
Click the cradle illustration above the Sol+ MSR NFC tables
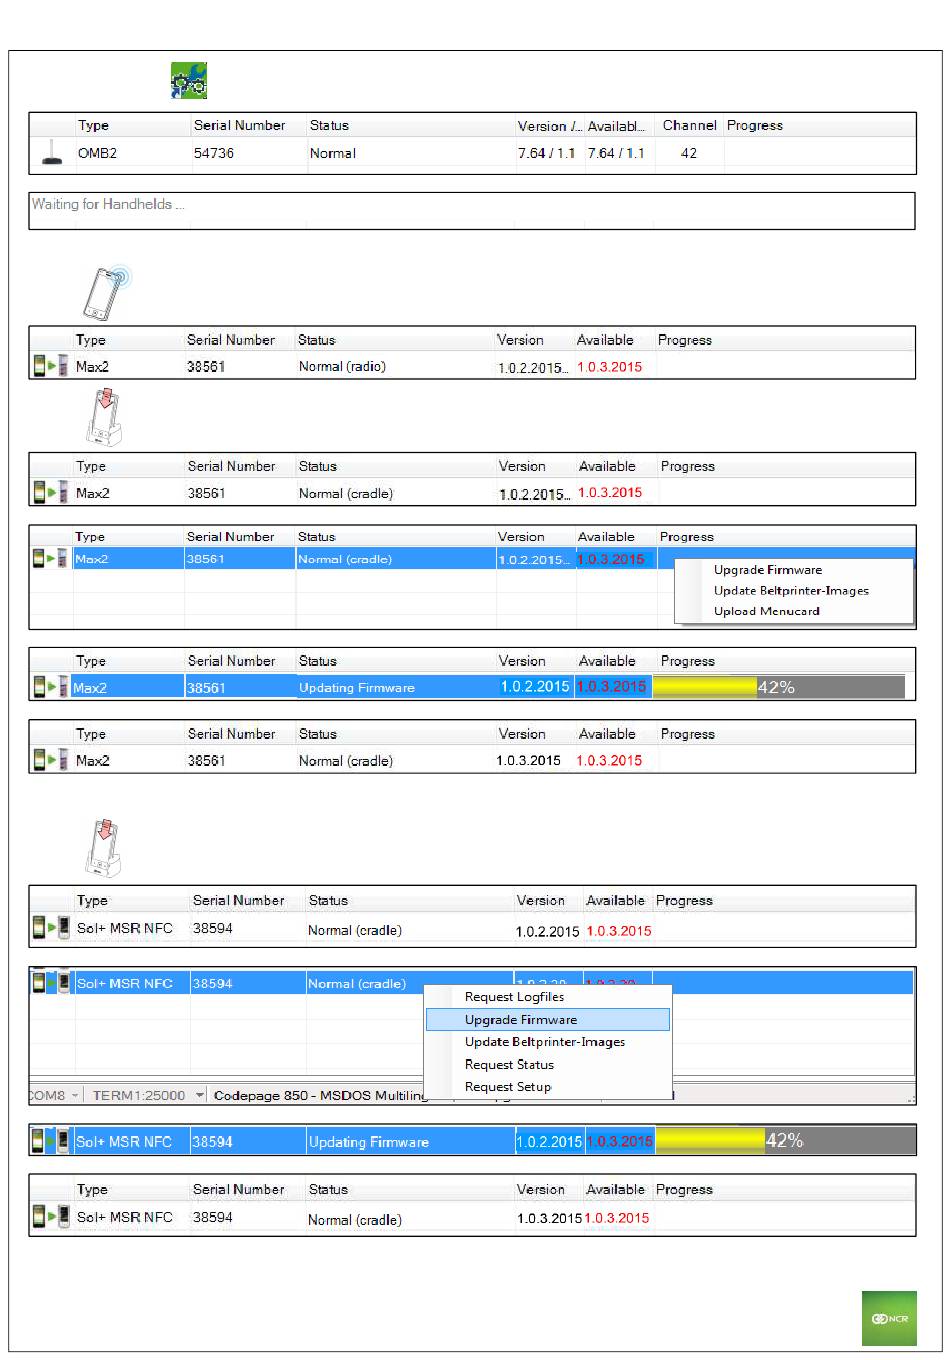tap(104, 849)
